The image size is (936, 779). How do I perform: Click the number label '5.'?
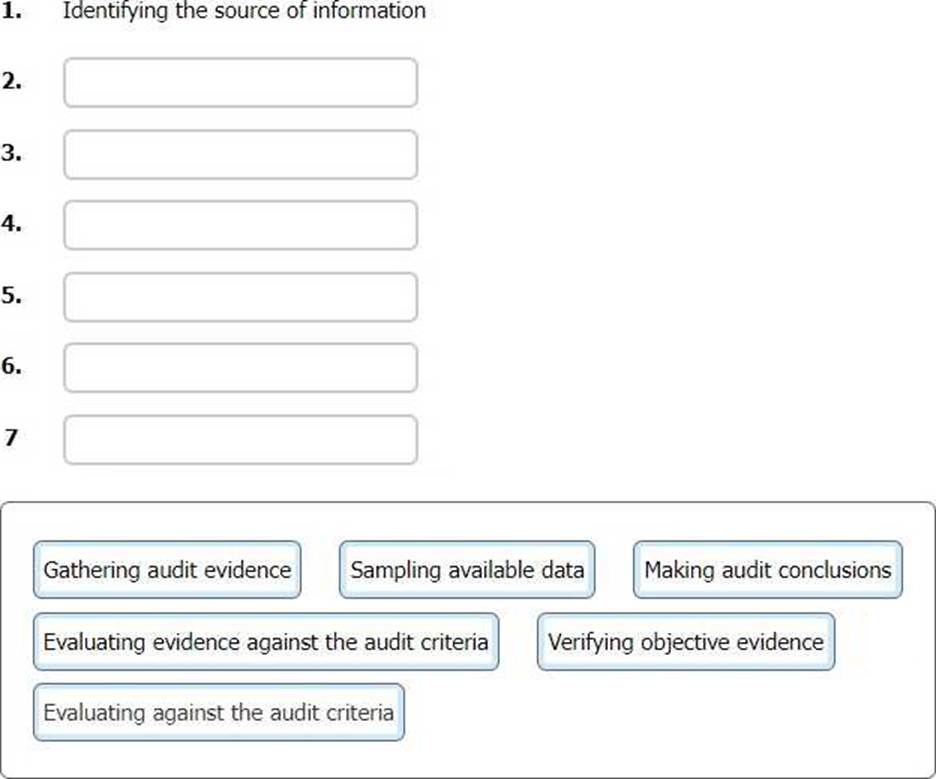[x=11, y=295]
